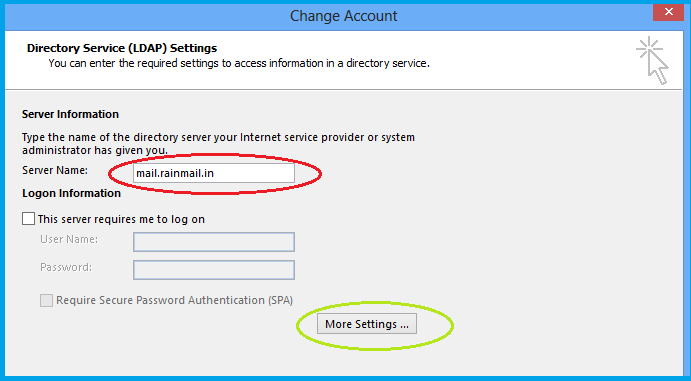Image resolution: width=691 pixels, height=381 pixels.
Task: Click the Logon Information section label
Action: [71, 193]
